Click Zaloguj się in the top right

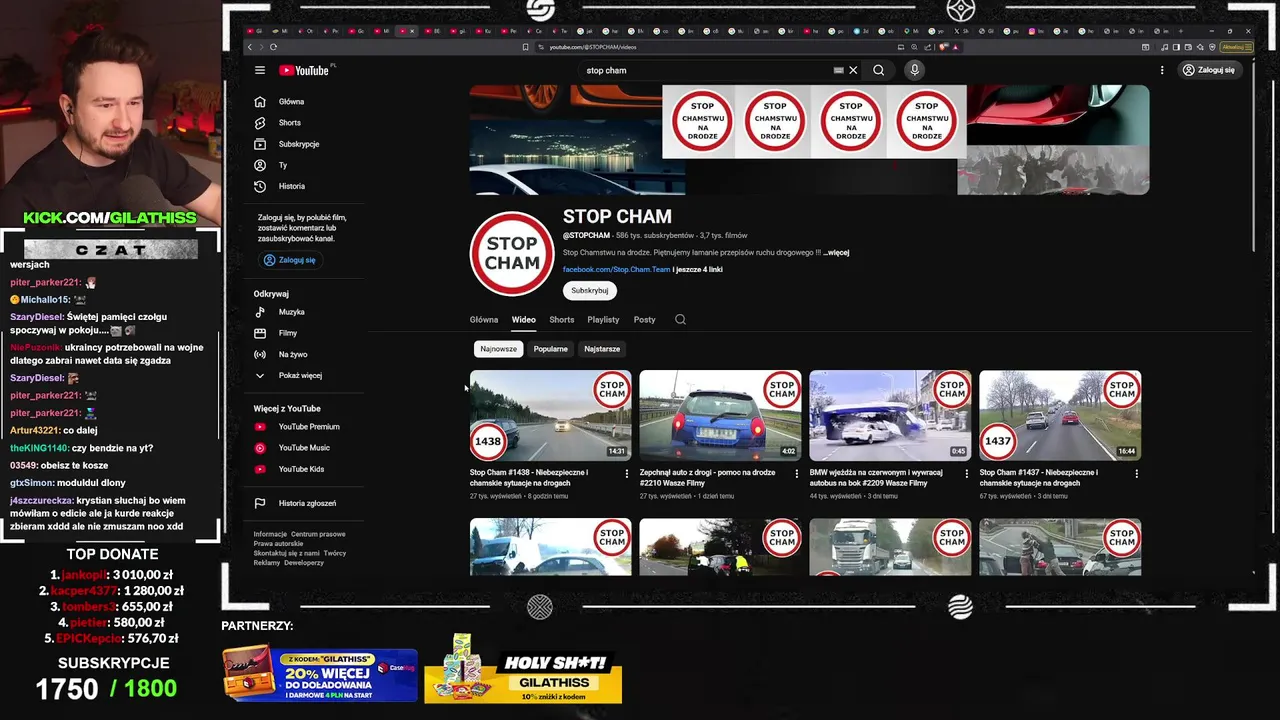pyautogui.click(x=1208, y=70)
